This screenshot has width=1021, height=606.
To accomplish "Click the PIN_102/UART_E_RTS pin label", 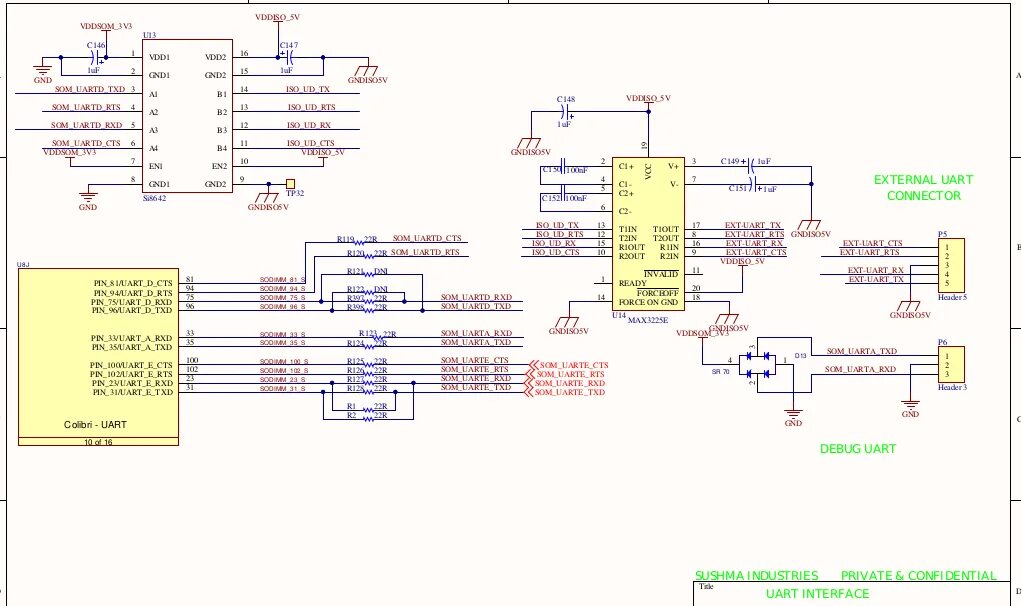I will 131,374.
